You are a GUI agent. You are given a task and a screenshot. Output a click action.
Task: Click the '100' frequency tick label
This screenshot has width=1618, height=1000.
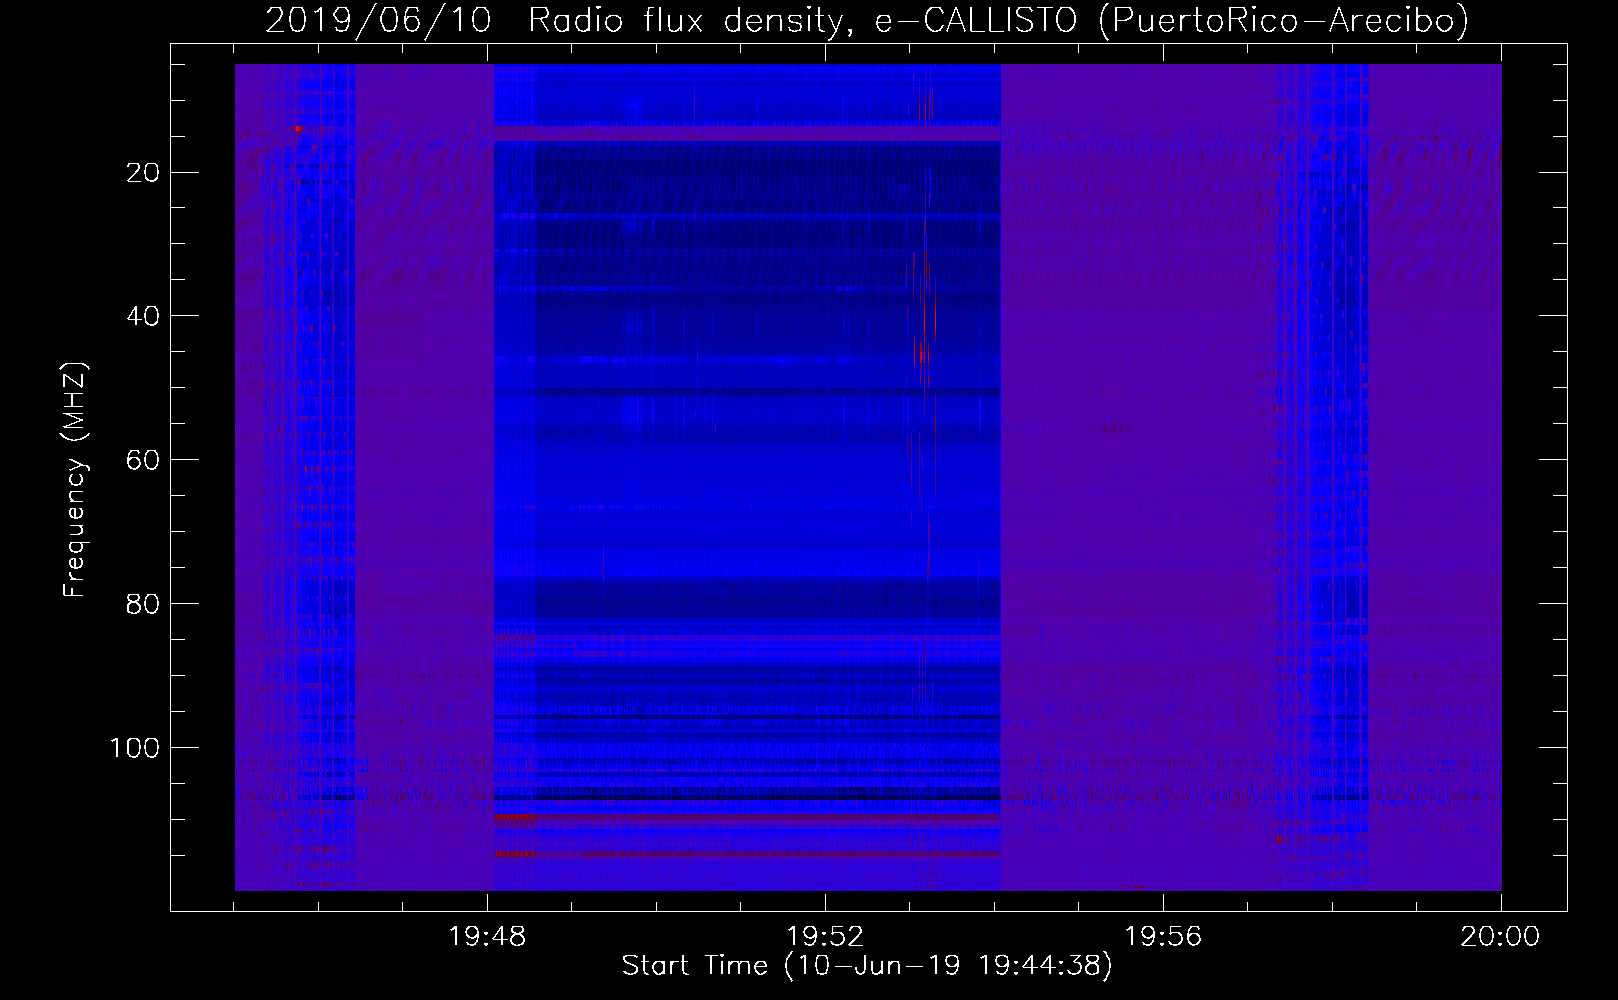135,748
